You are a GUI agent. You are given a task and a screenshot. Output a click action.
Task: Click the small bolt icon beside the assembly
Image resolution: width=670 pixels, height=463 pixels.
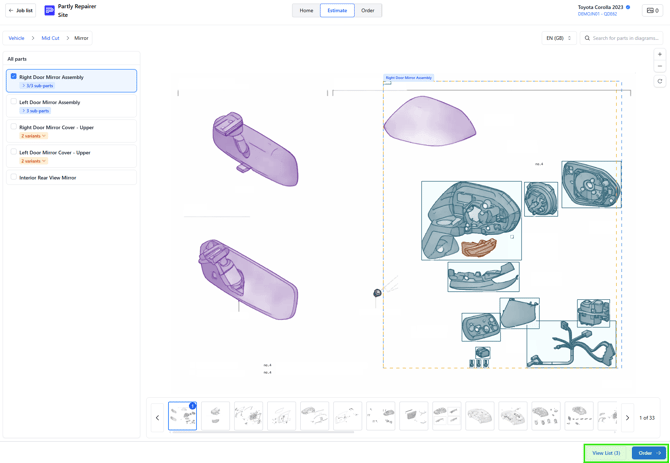377,293
